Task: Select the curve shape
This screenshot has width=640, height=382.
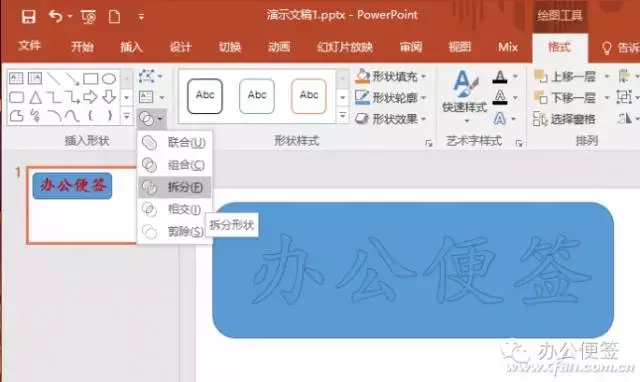Action: [72, 117]
